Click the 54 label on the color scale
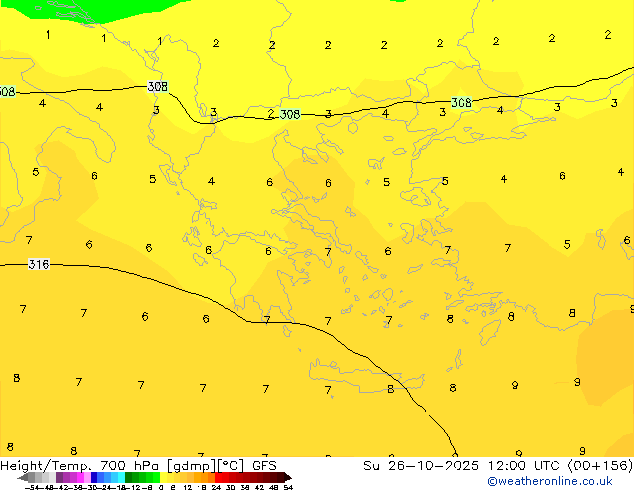Screen dimensions: 634x490 (288, 487)
